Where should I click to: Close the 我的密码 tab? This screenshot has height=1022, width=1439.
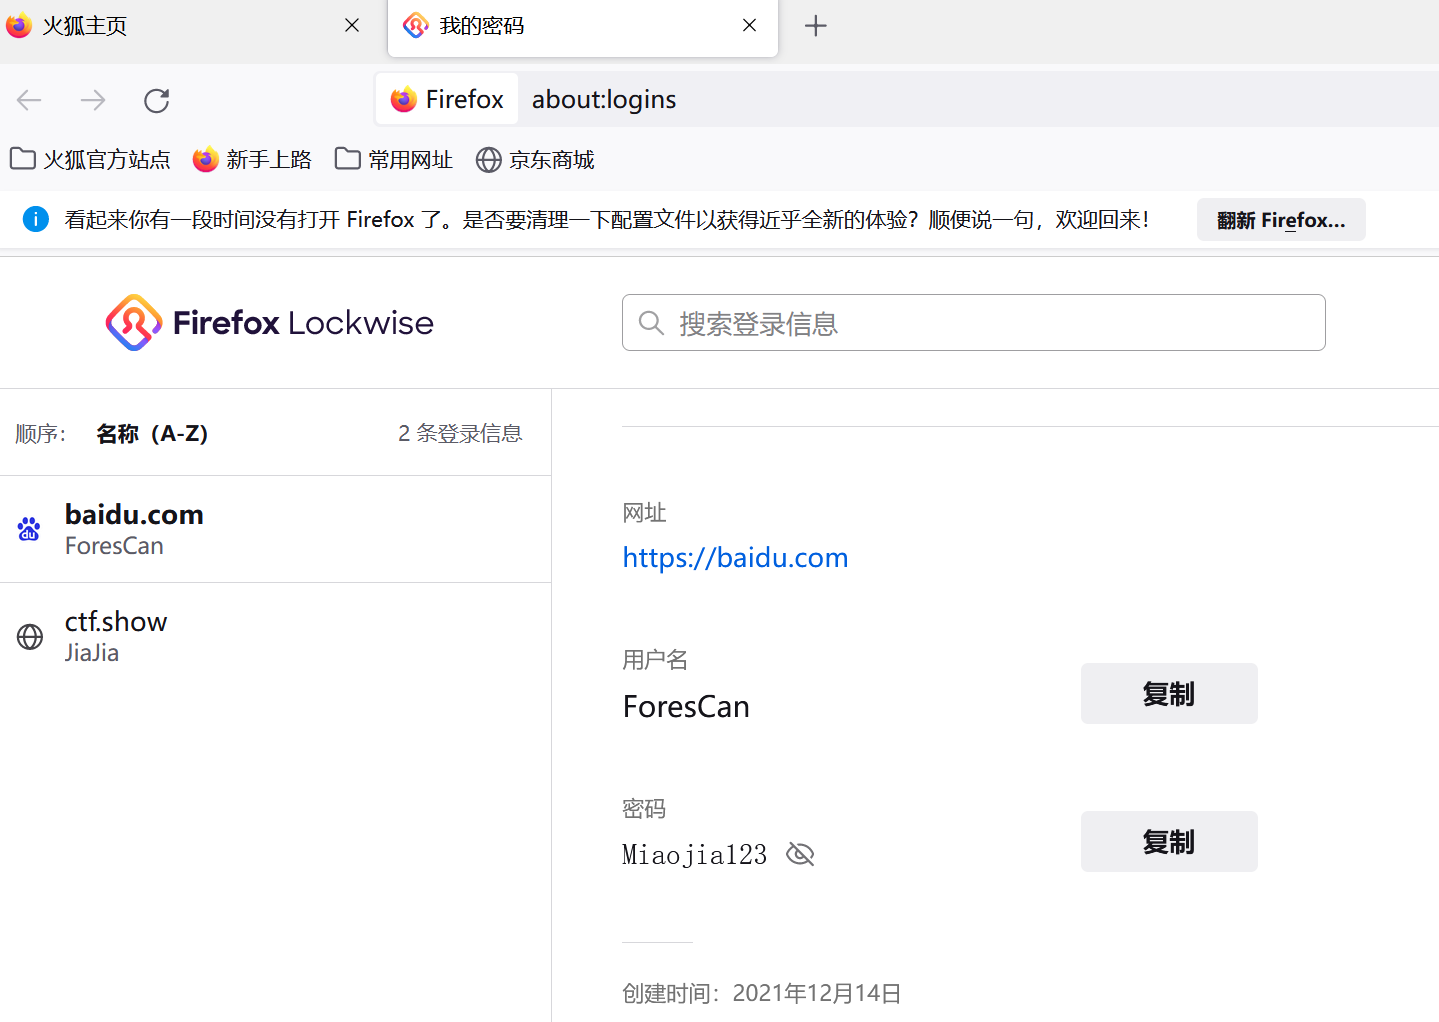[x=750, y=26]
